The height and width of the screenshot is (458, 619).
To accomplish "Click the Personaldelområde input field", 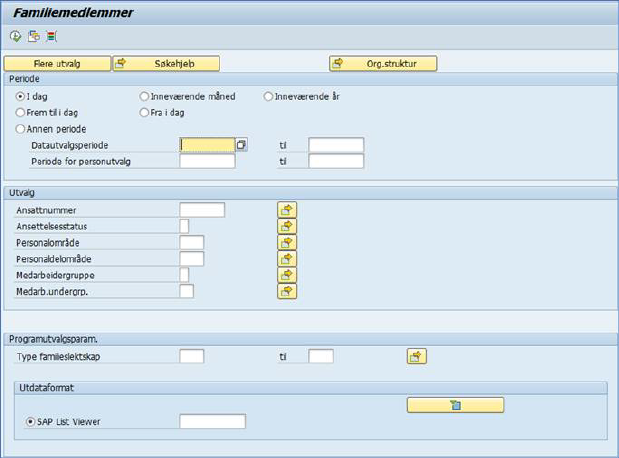I will point(191,259).
